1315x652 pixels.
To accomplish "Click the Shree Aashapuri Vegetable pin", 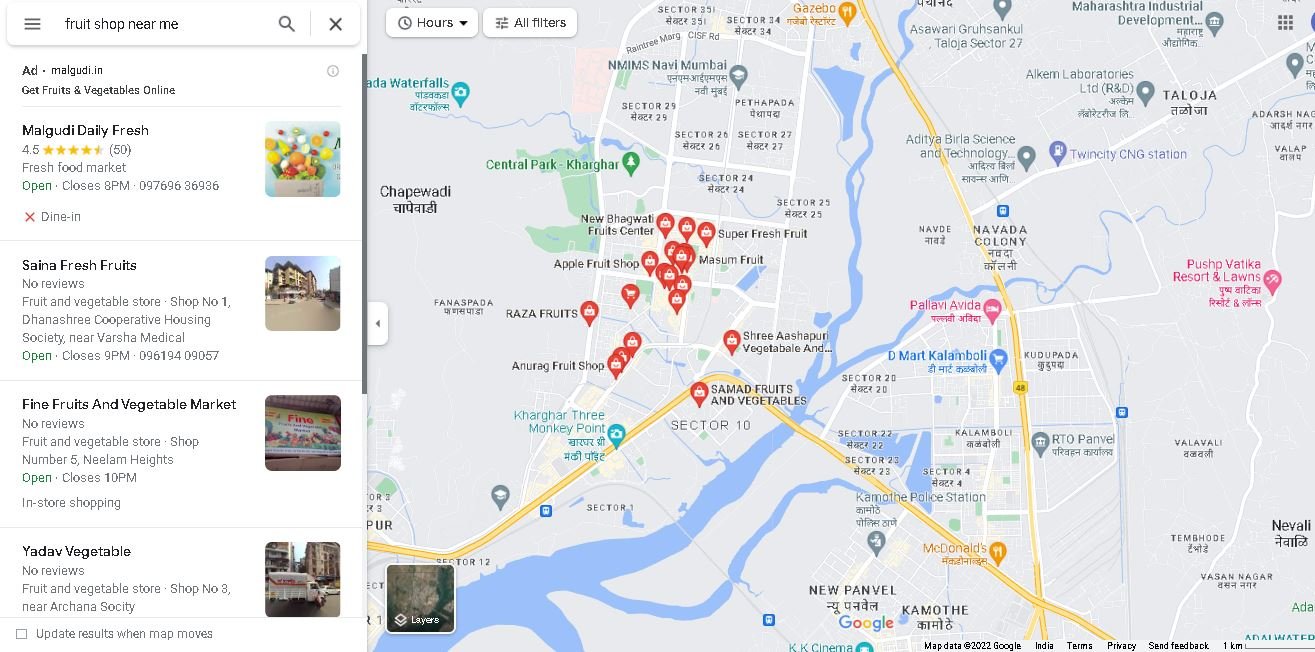I will click(x=732, y=341).
